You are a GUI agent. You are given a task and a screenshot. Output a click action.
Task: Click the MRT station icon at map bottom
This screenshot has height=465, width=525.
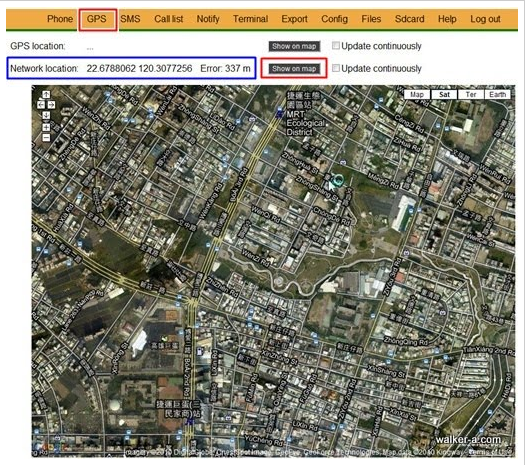pyautogui.click(x=190, y=422)
